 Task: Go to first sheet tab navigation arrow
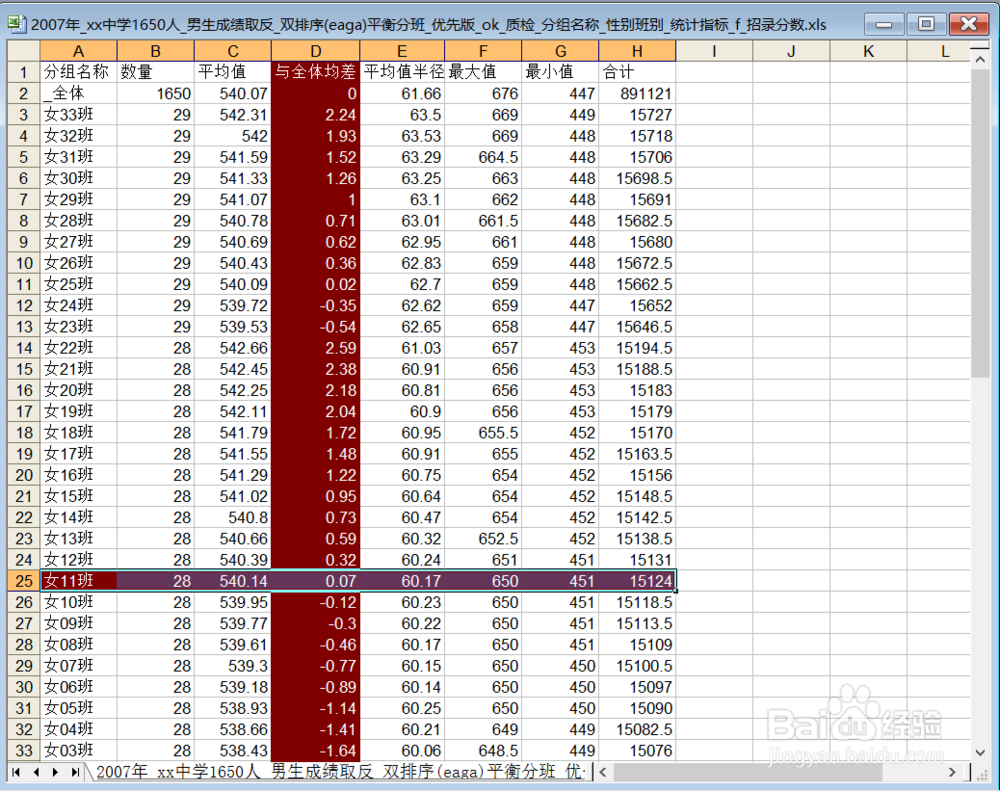tap(16, 773)
